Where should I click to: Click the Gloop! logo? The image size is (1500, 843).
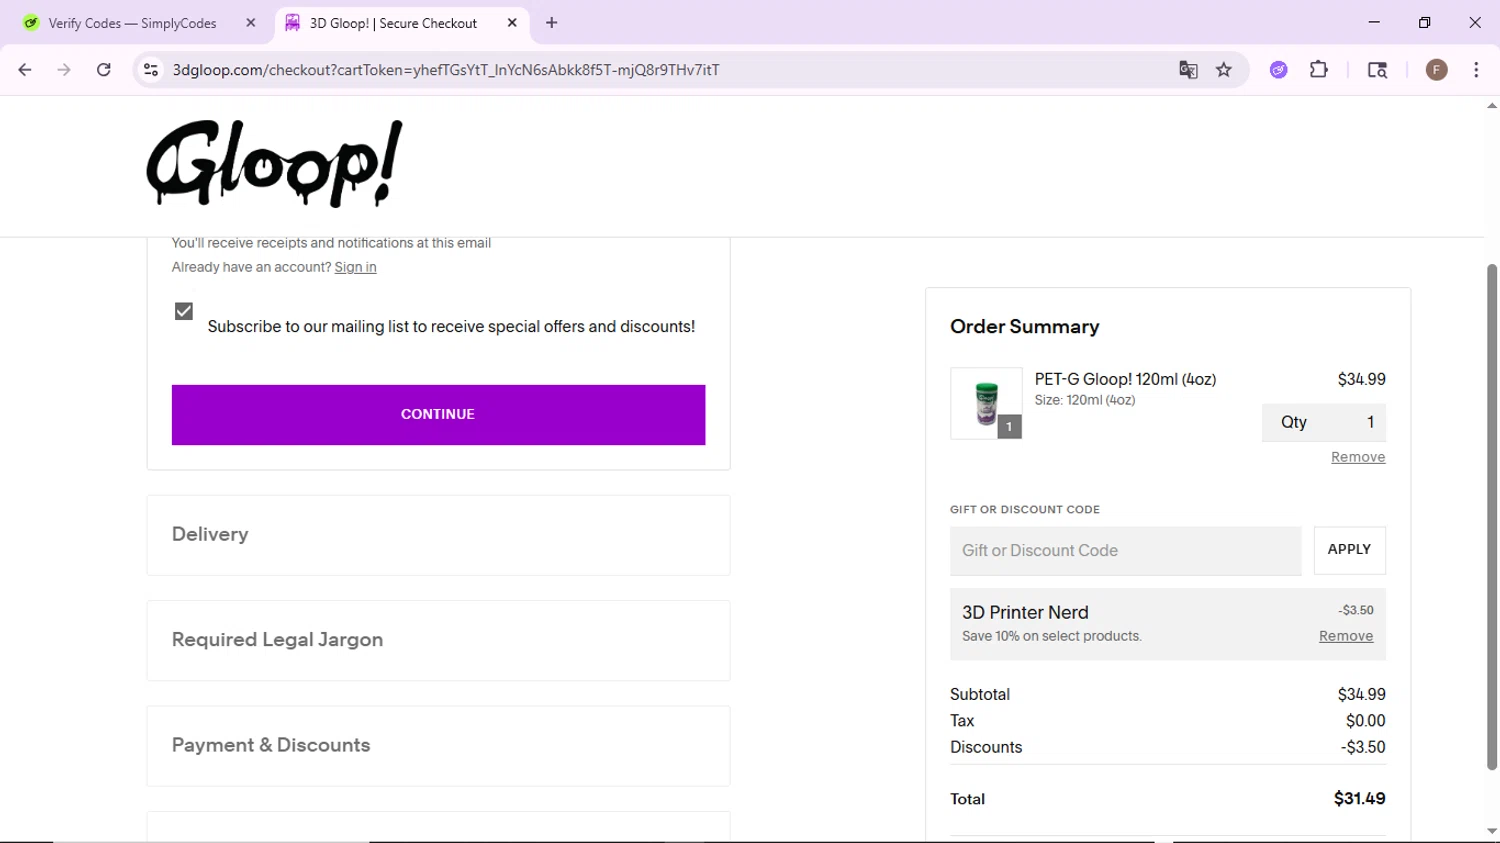point(275,164)
